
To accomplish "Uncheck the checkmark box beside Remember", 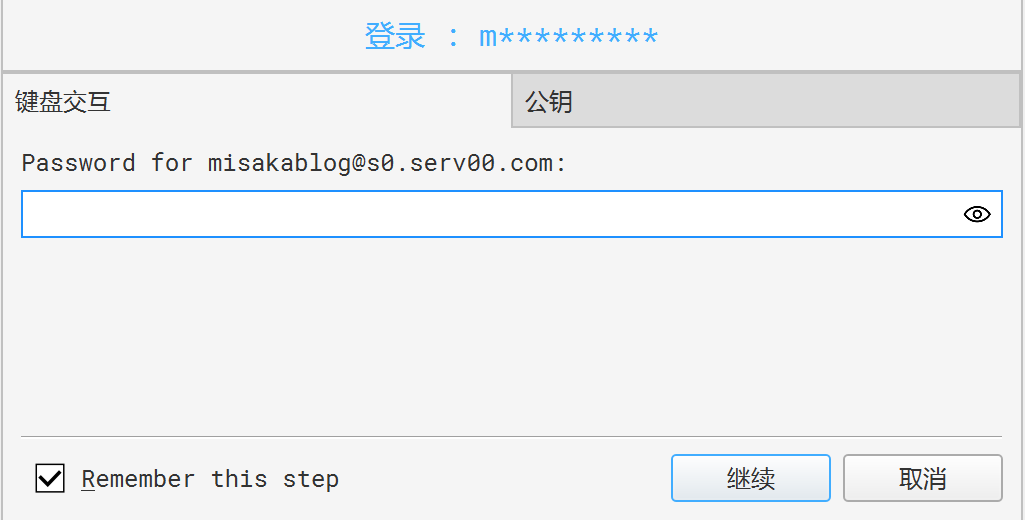I will (50, 479).
